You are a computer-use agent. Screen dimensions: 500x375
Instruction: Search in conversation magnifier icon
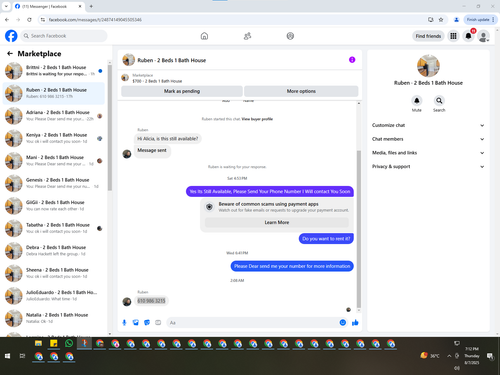click(439, 100)
